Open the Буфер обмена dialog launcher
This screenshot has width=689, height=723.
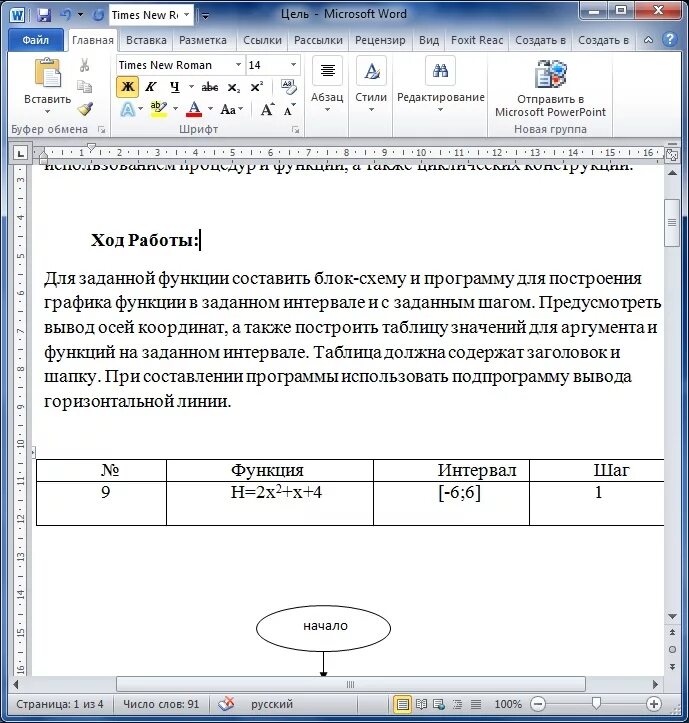101,130
